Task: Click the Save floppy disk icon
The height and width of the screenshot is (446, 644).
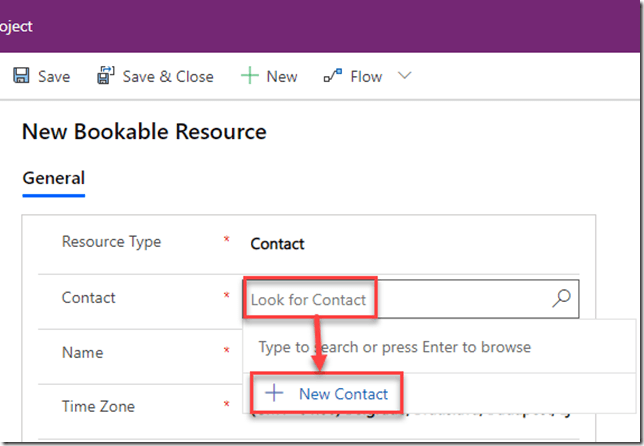Action: (x=21, y=76)
